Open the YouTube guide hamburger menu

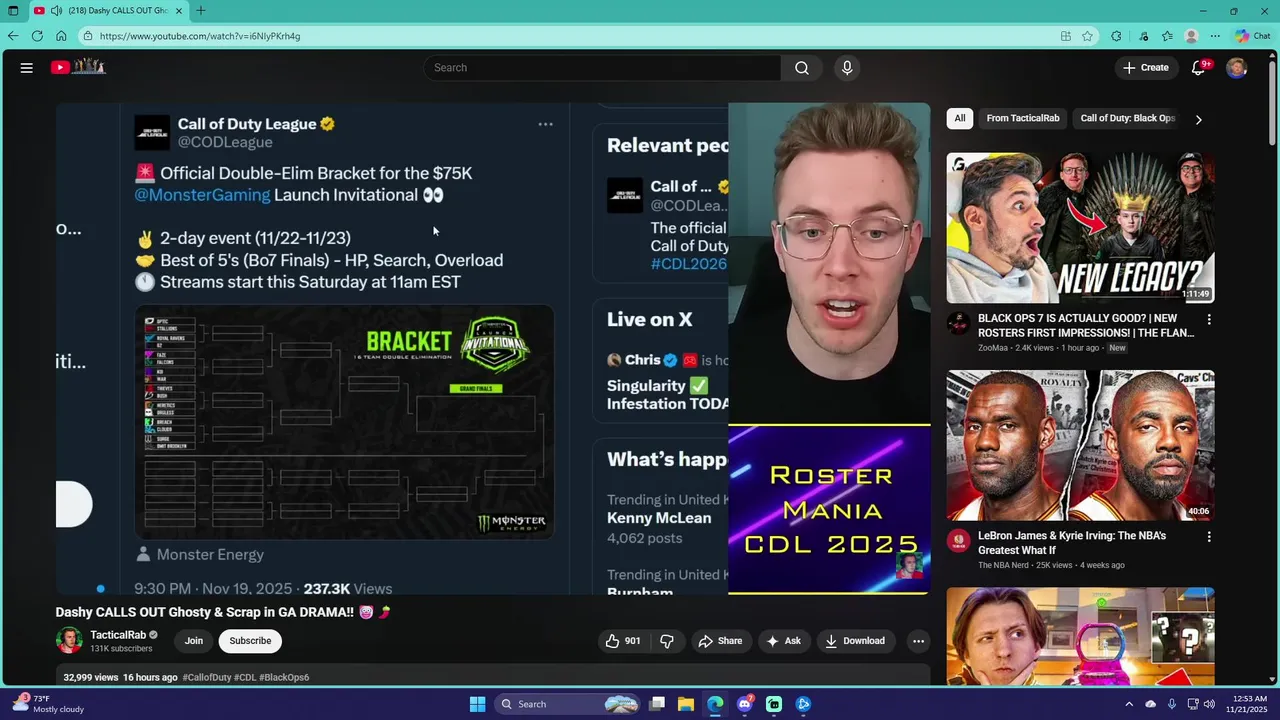click(x=27, y=68)
